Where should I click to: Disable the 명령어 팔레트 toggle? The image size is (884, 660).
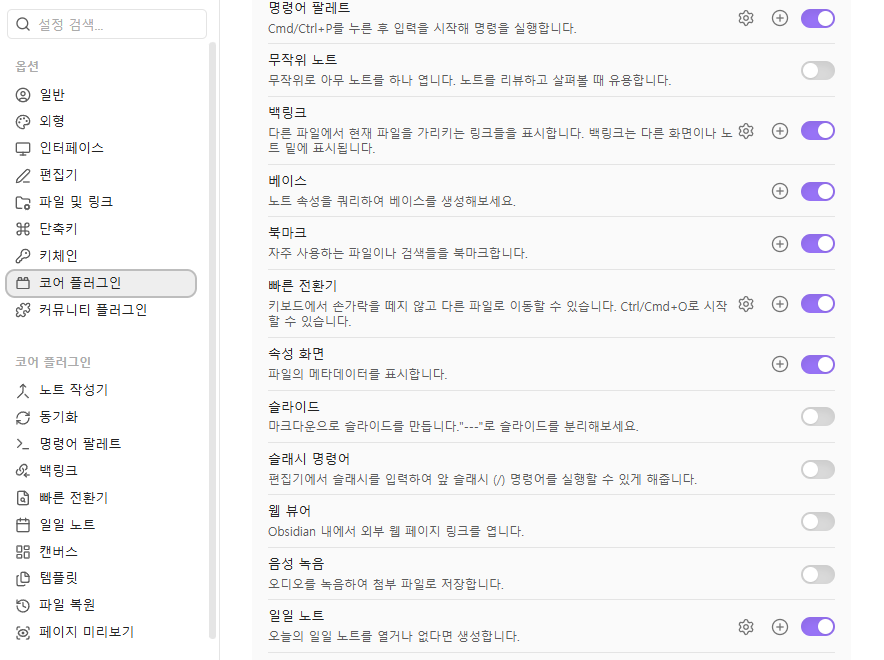click(x=817, y=18)
